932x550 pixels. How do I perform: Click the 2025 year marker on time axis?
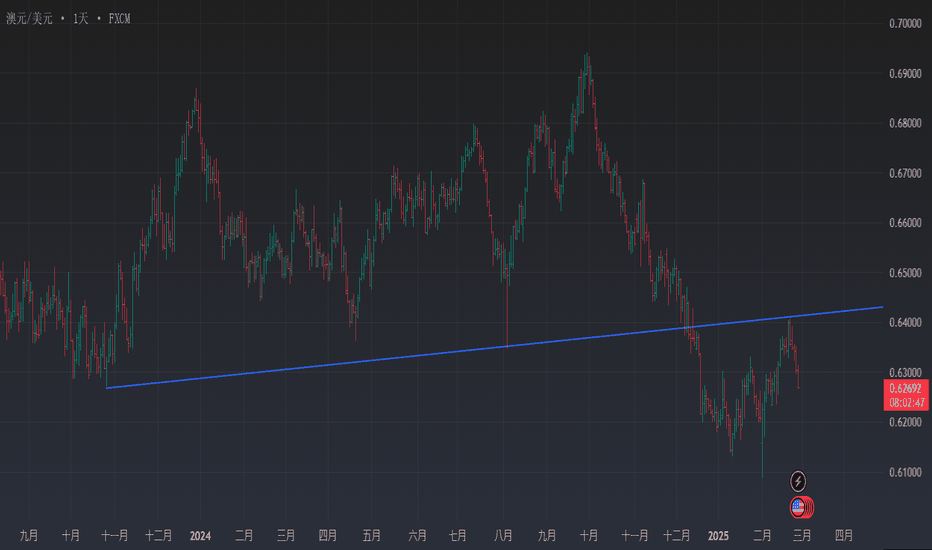point(716,535)
